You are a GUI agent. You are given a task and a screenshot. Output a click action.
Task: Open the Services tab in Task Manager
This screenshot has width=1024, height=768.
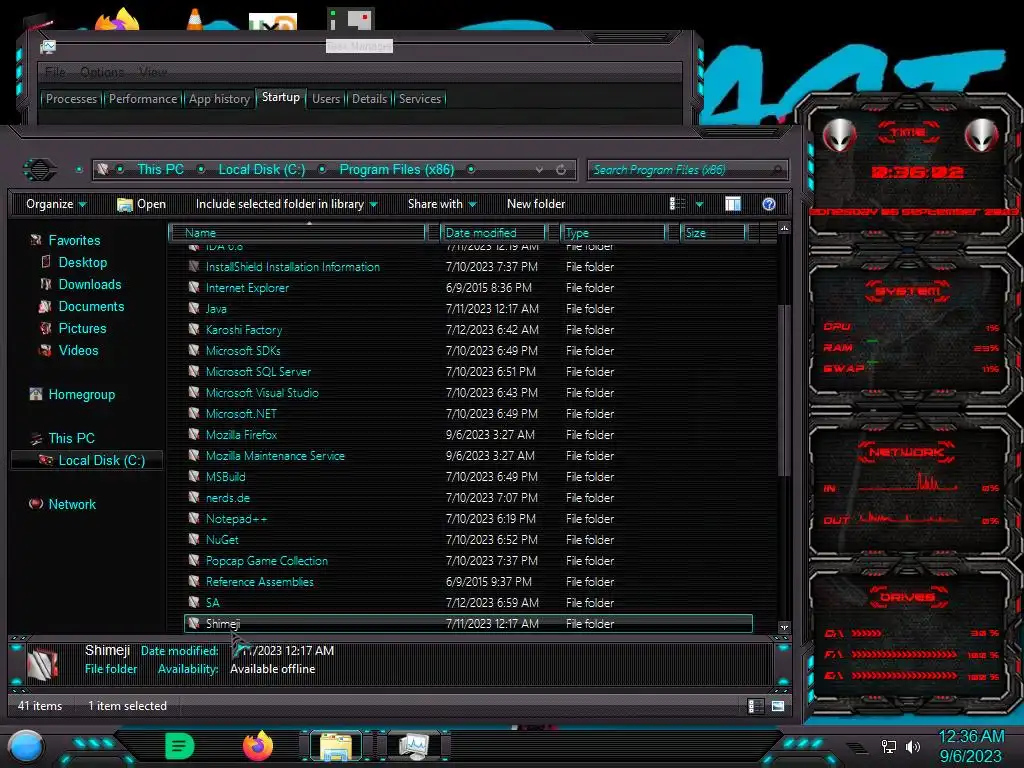[420, 99]
